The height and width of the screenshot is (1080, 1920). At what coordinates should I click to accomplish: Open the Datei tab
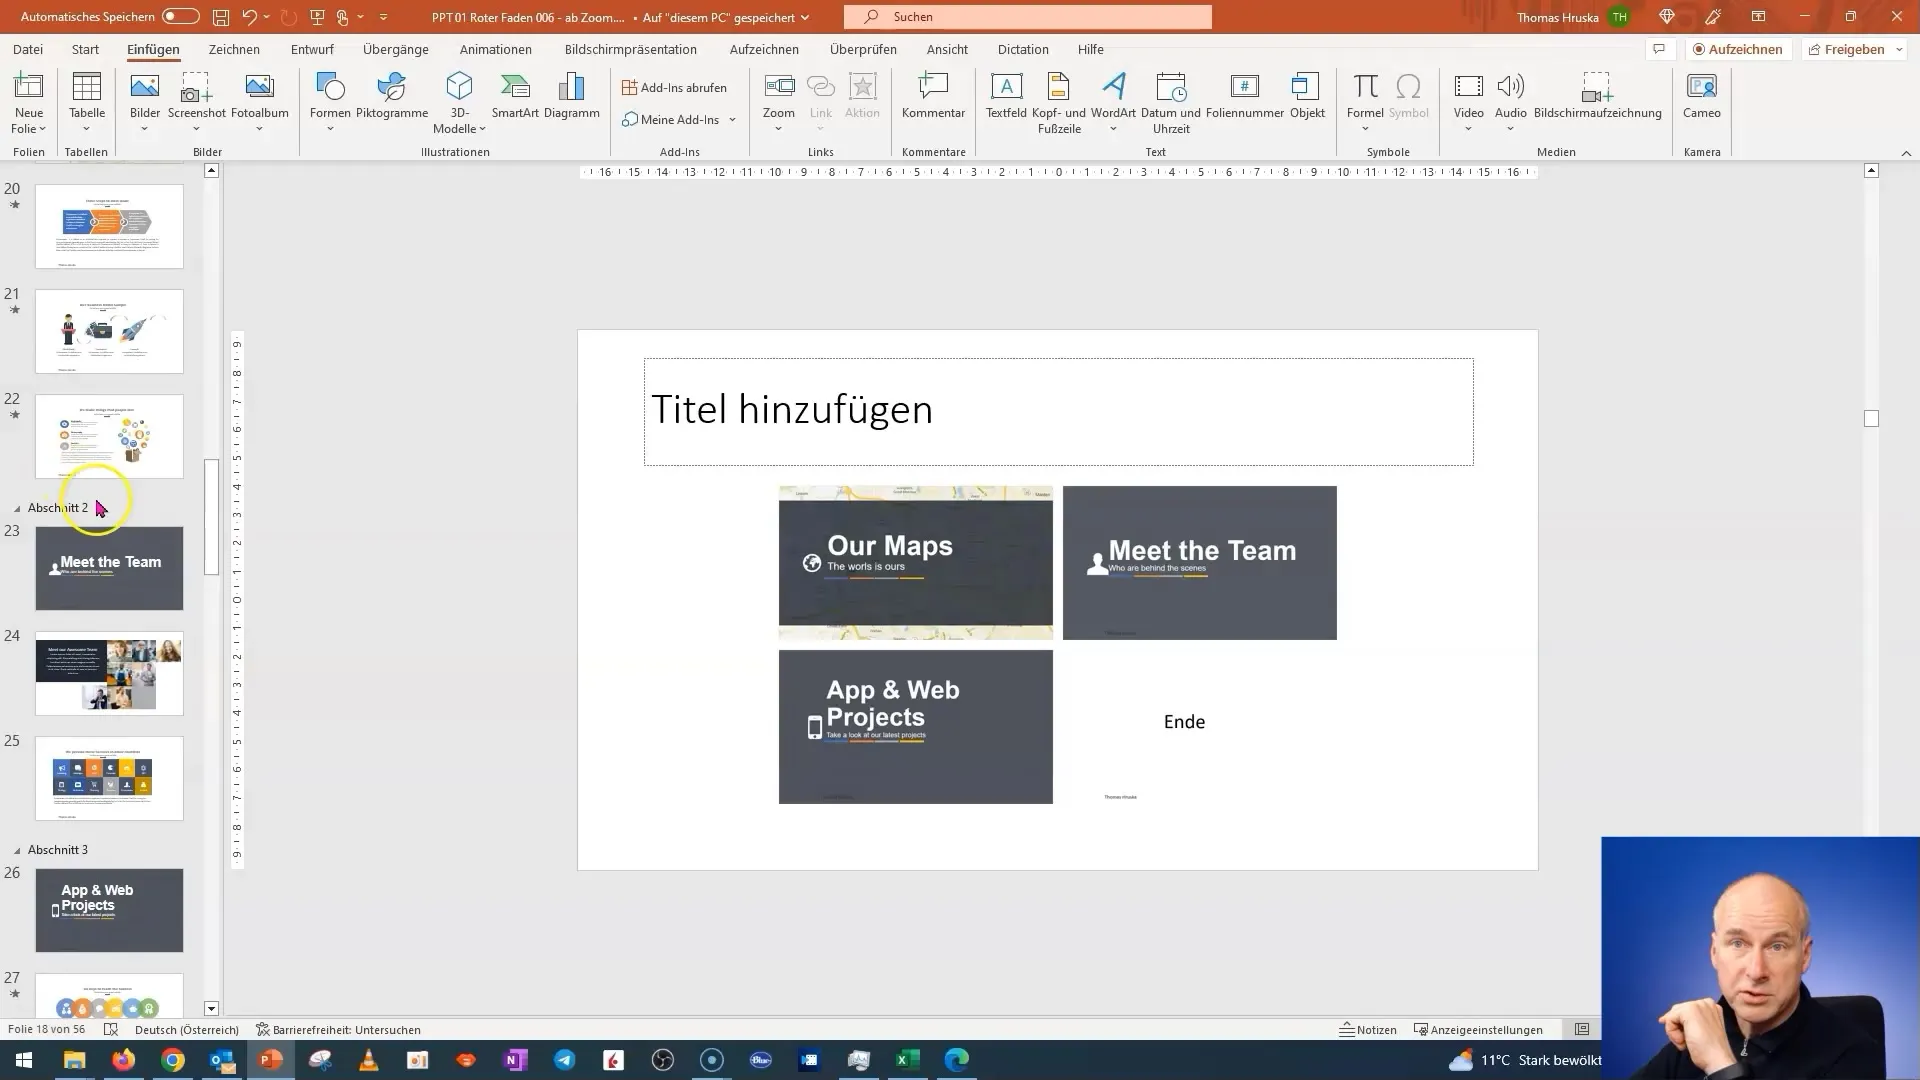(28, 49)
